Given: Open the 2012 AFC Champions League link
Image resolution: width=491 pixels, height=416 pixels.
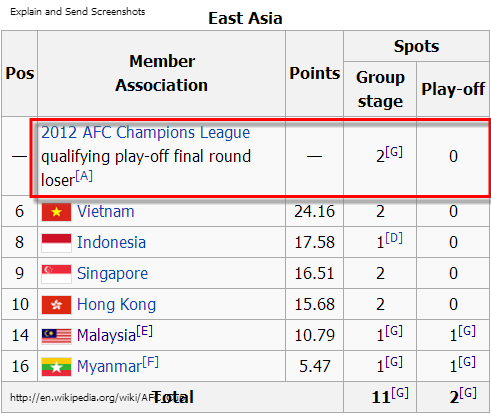Looking at the screenshot, I should tap(145, 132).
